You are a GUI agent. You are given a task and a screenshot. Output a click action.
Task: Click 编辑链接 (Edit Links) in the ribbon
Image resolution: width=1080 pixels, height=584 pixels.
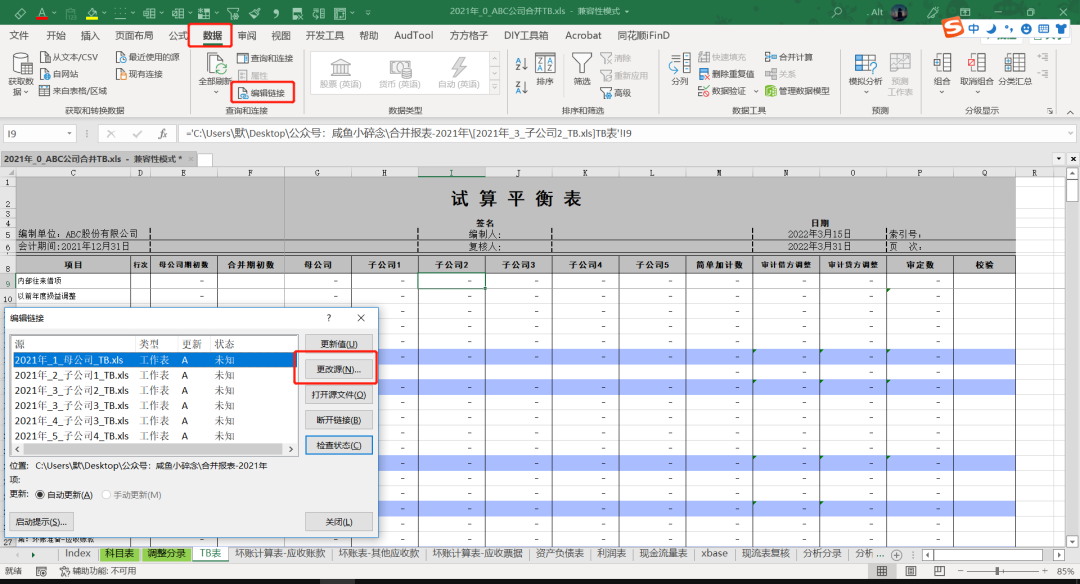pyautogui.click(x=262, y=92)
